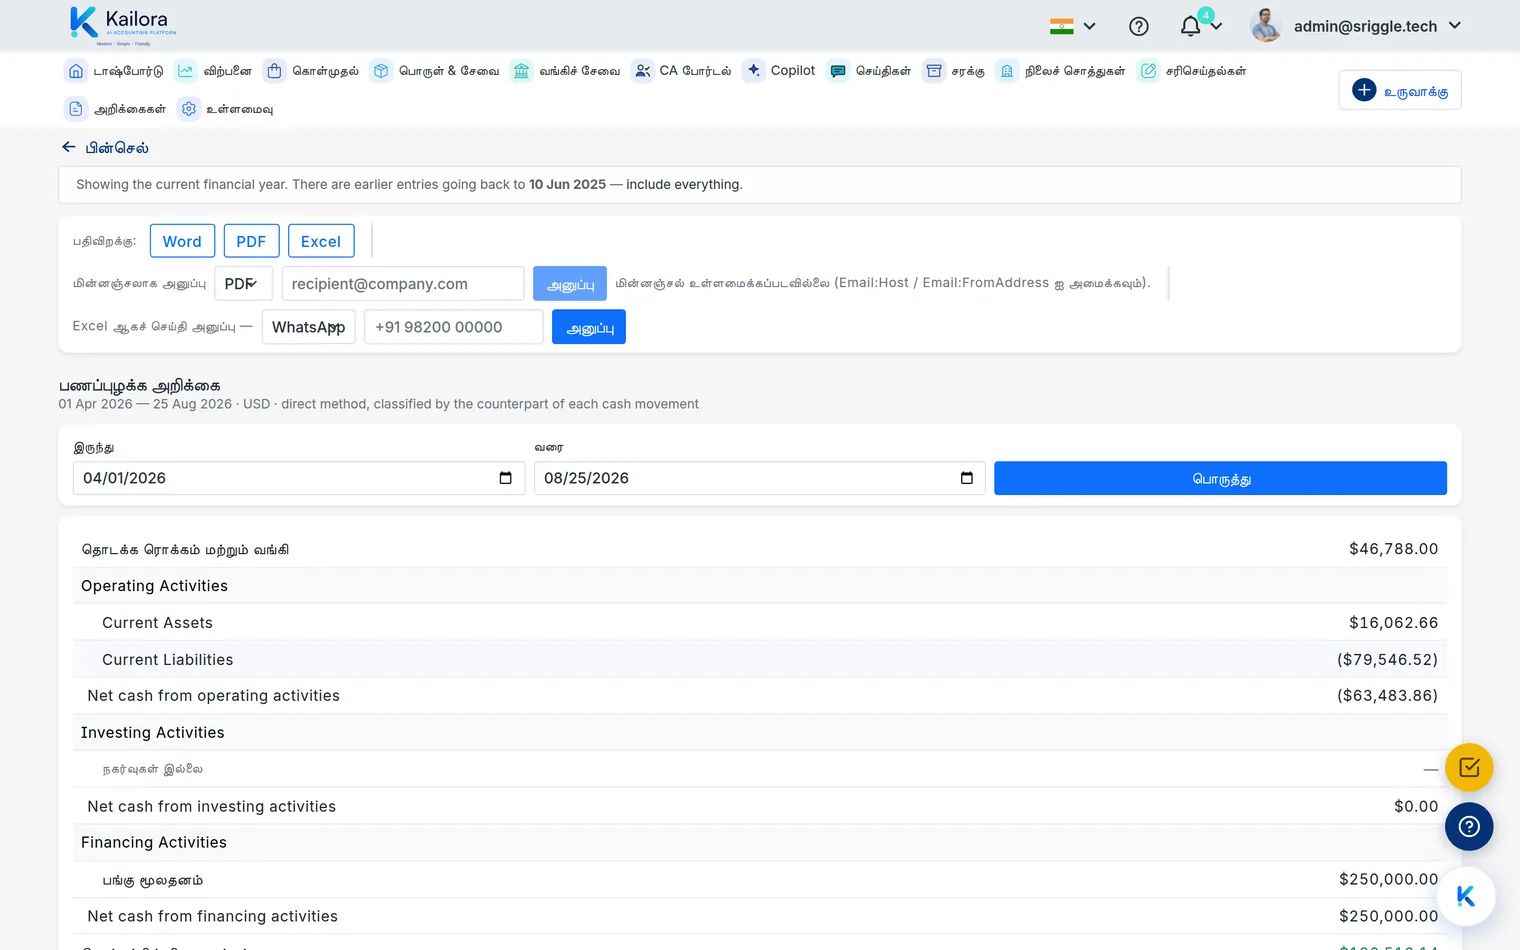Click the yellow task checklist floating button

tap(1469, 768)
